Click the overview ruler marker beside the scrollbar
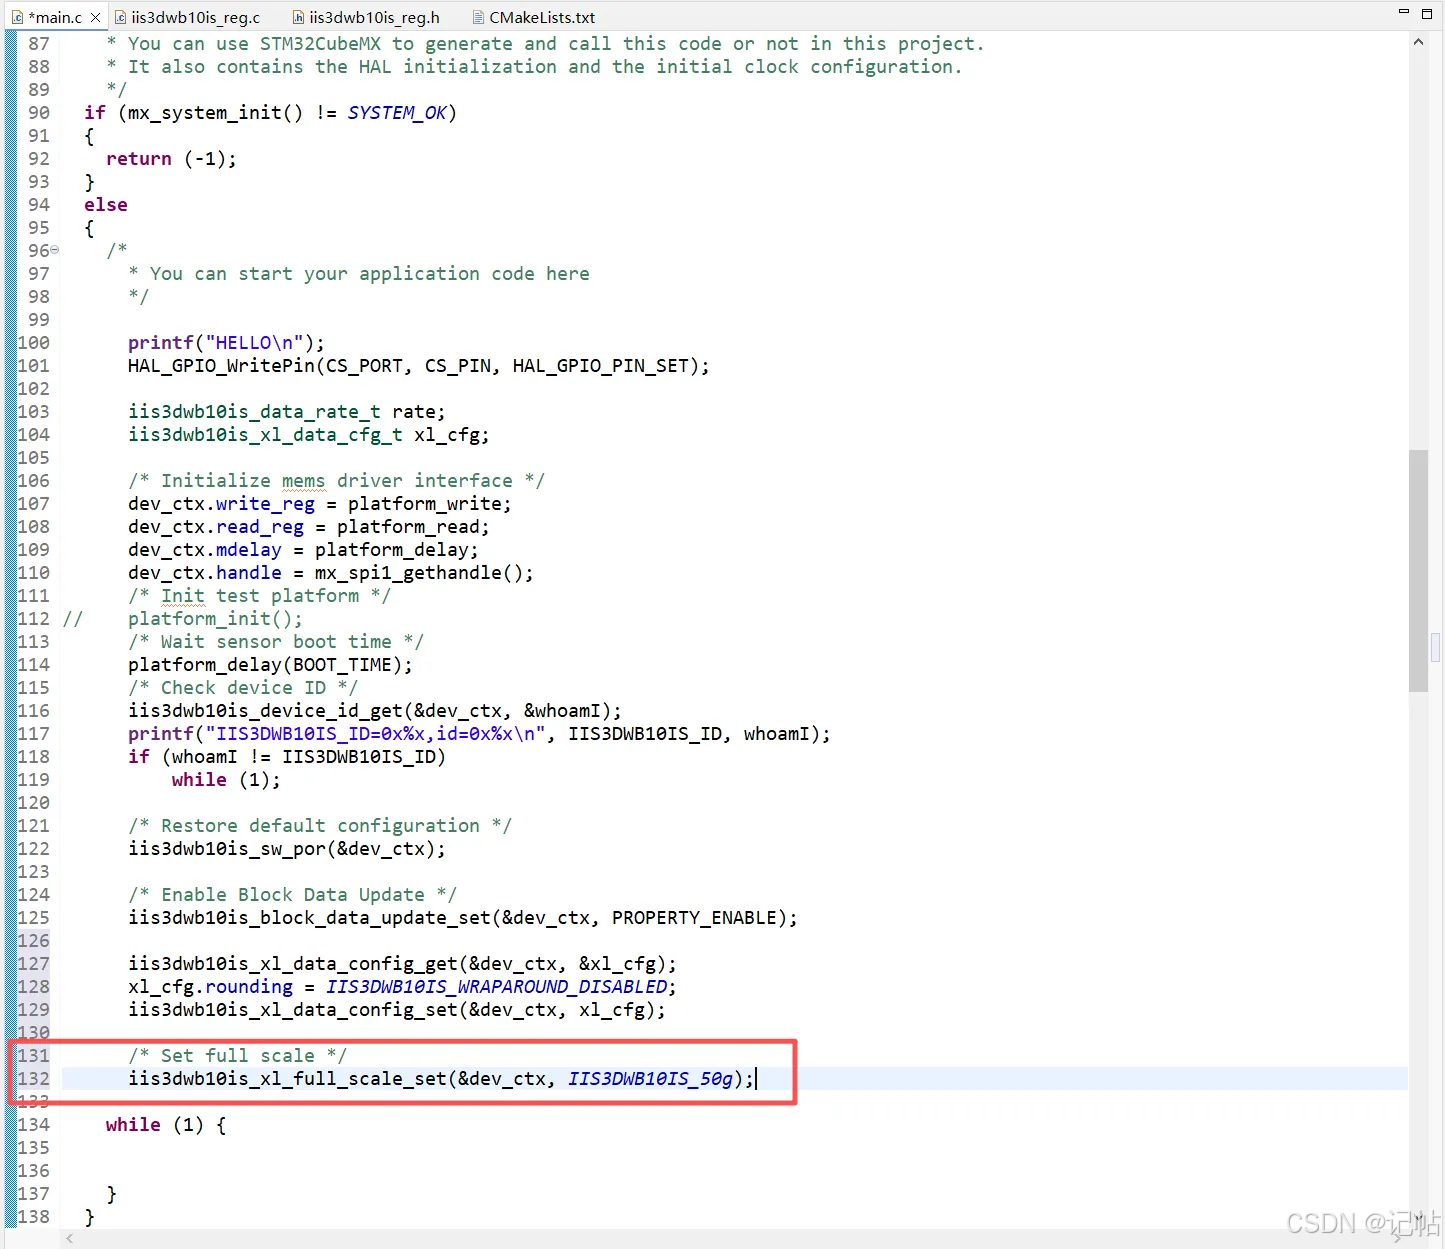 click(x=1435, y=647)
